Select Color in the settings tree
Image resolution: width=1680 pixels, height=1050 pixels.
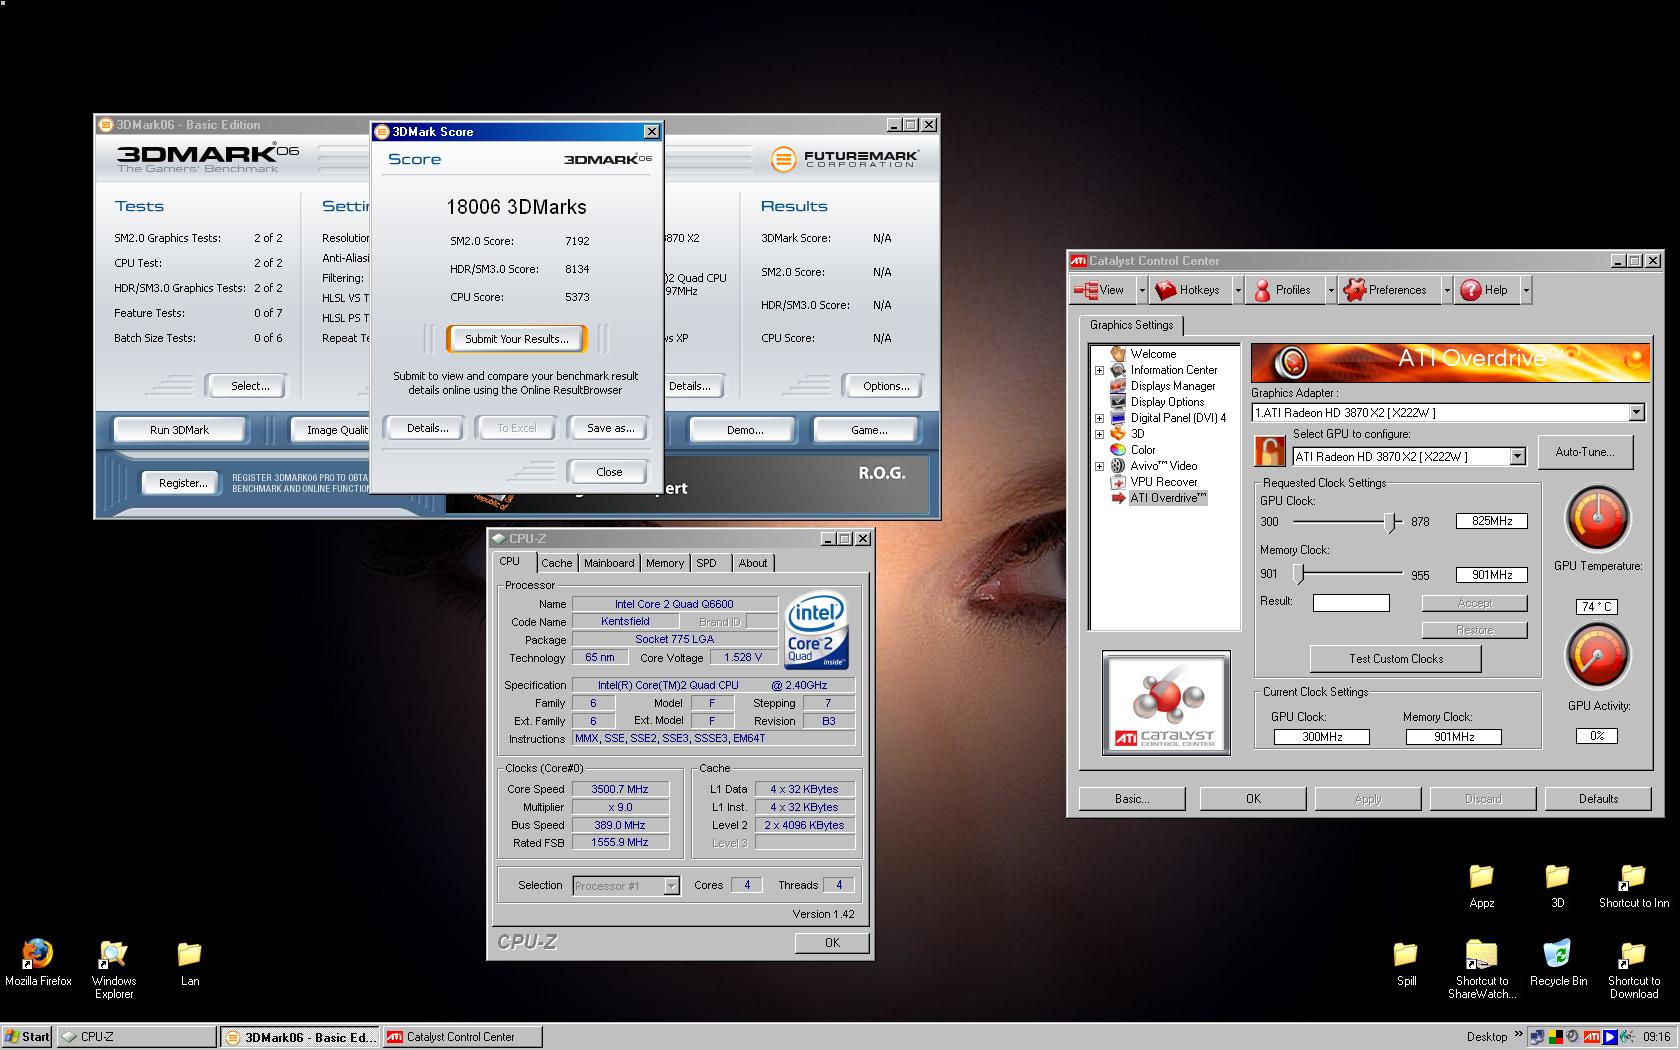click(1143, 450)
